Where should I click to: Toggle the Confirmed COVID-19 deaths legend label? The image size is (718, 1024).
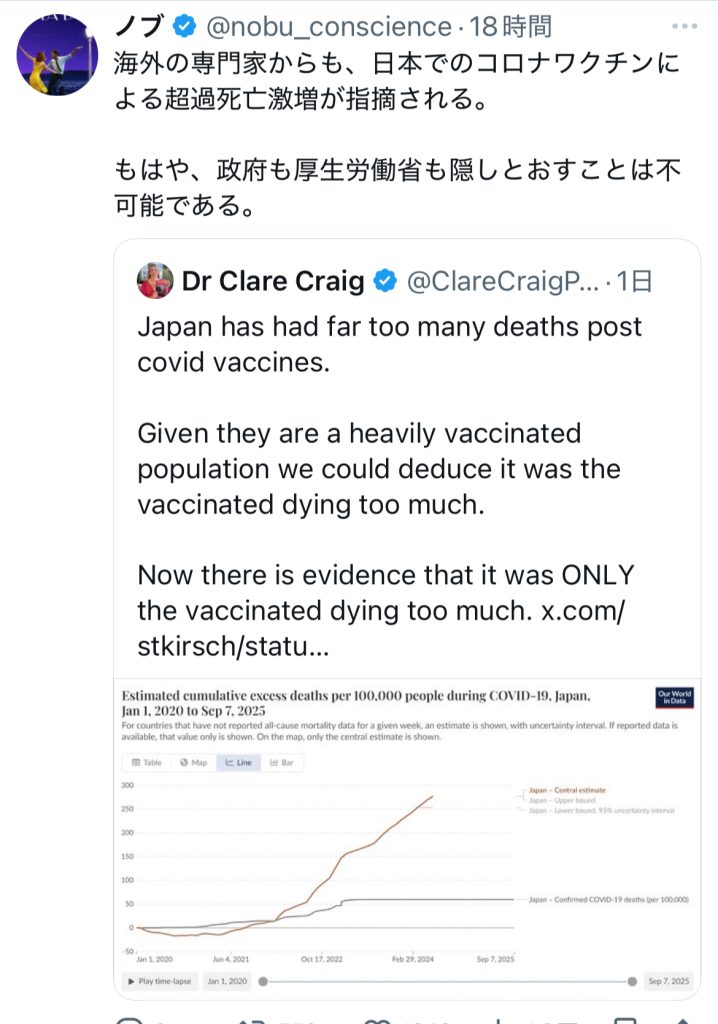coord(608,900)
